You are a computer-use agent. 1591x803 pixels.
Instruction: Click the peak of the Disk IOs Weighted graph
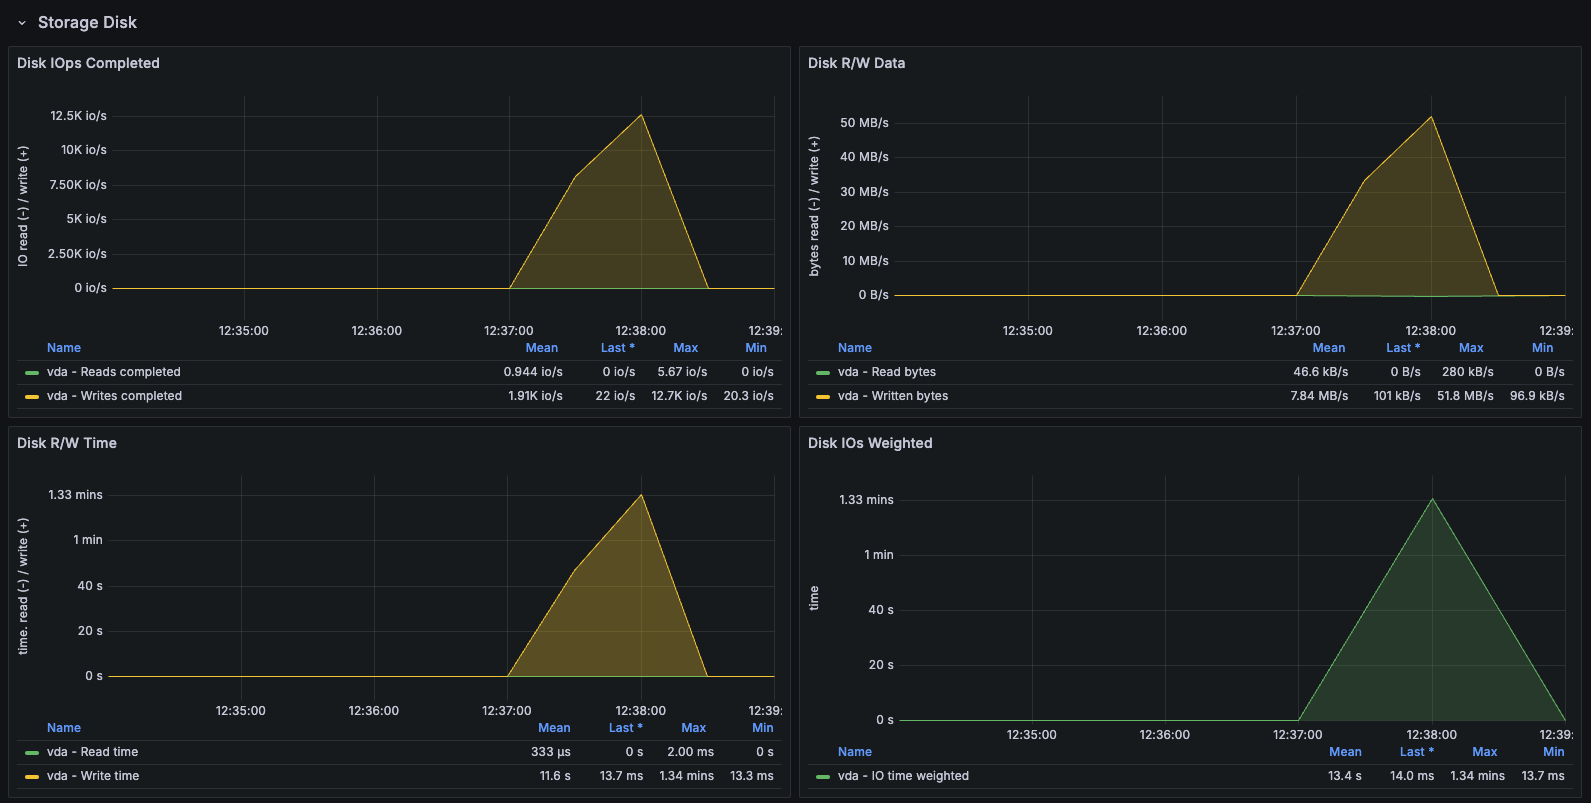1432,499
